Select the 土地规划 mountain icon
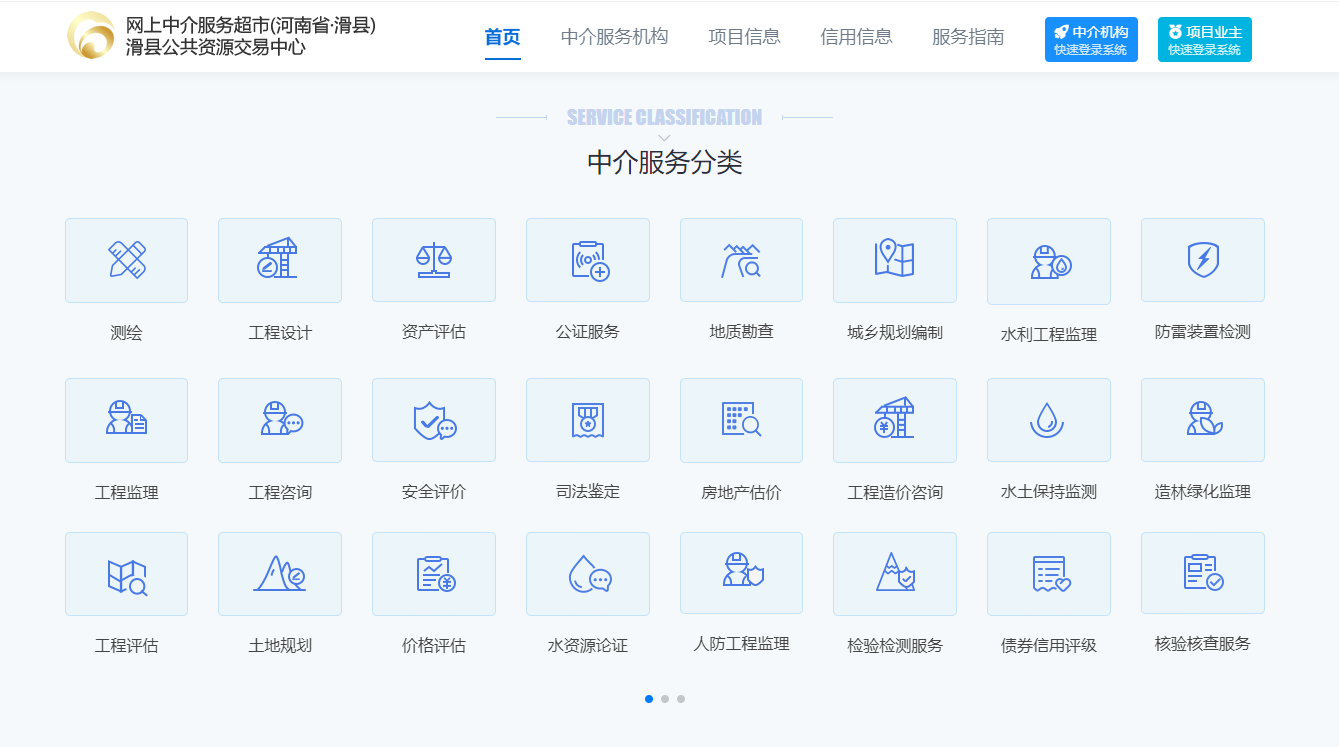The image size is (1339, 747). coord(279,574)
